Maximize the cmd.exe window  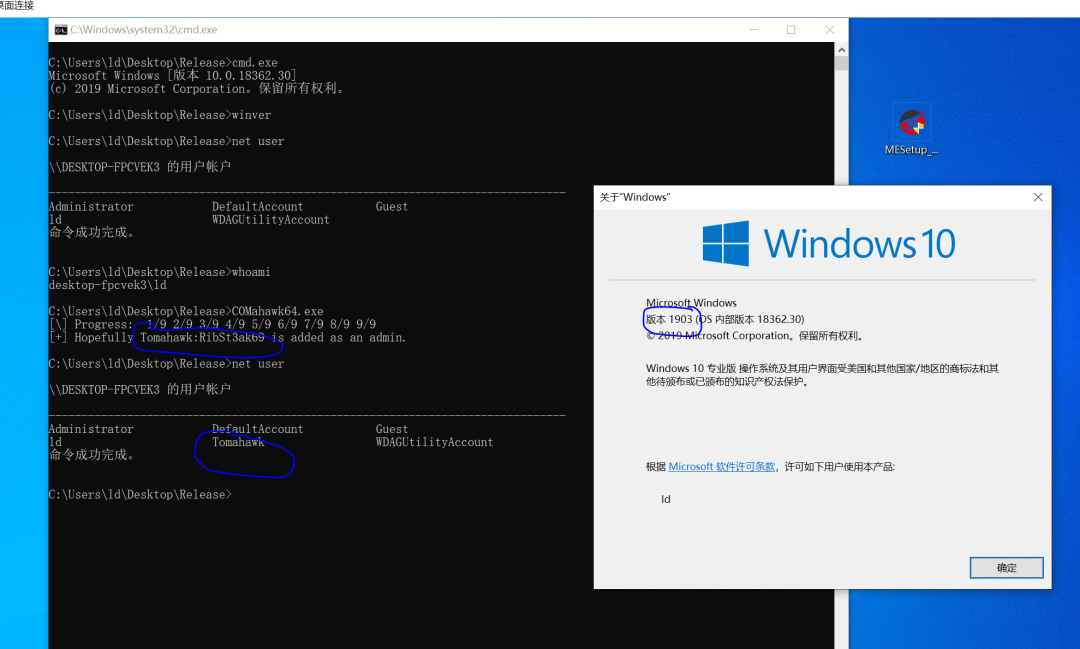point(791,30)
